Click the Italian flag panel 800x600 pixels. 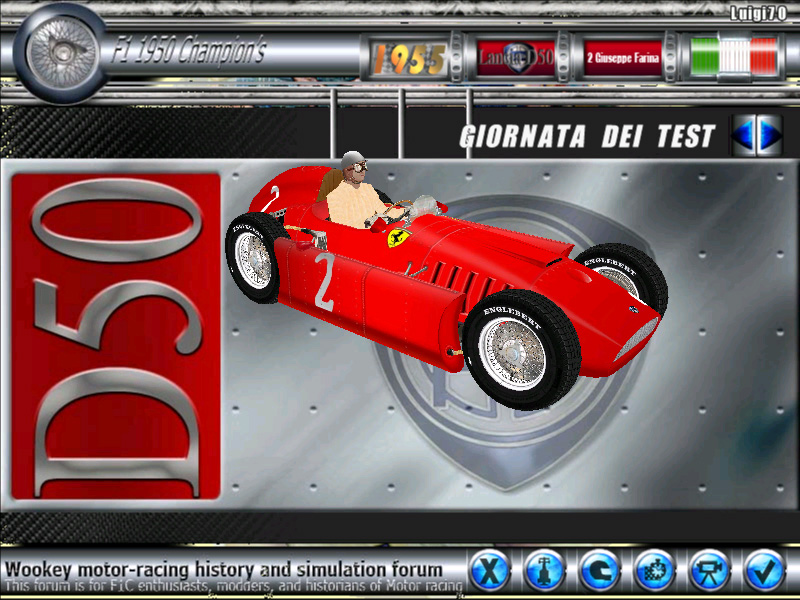point(734,57)
